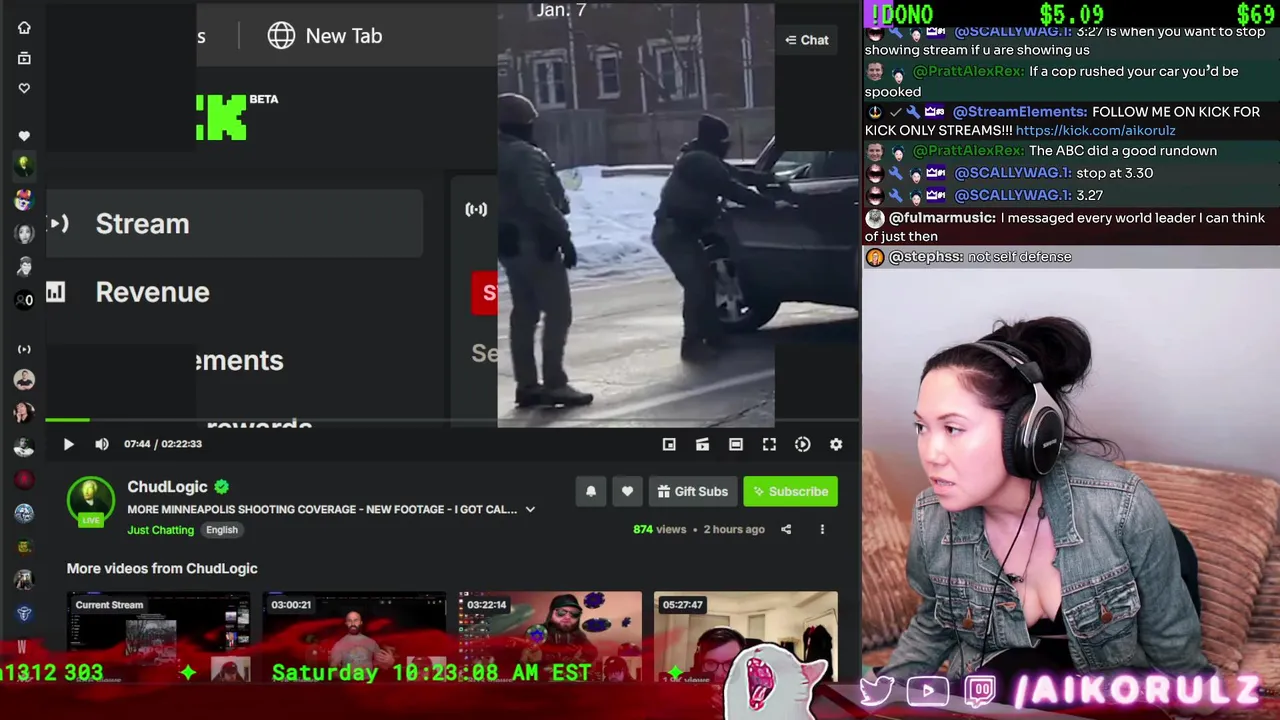Image resolution: width=1280 pixels, height=720 pixels.
Task: Click the ChudLogic channel name
Action: point(167,487)
